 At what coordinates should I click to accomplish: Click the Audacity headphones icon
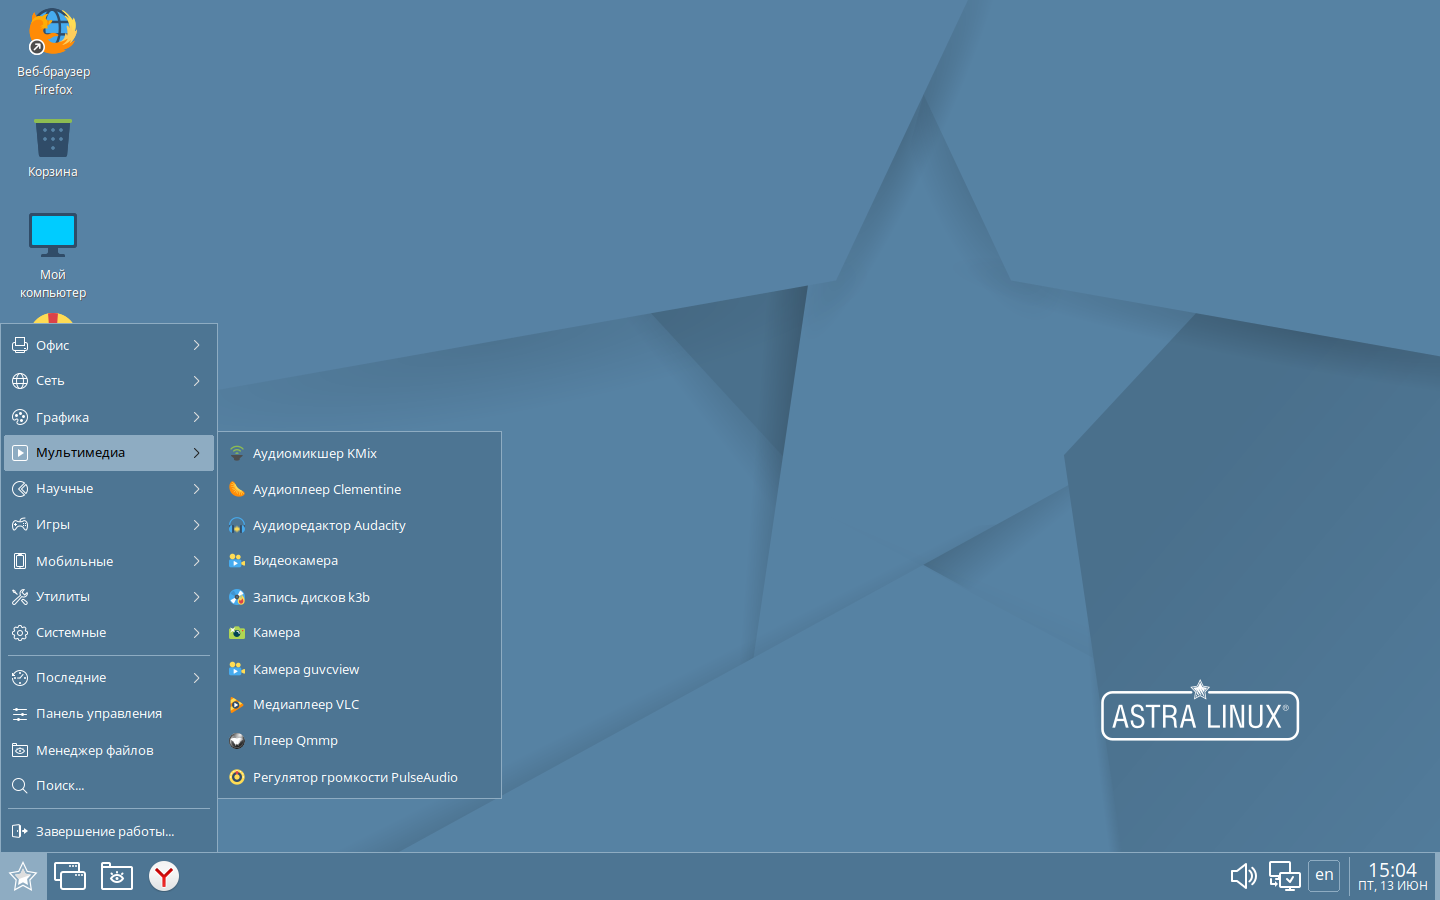coord(237,525)
